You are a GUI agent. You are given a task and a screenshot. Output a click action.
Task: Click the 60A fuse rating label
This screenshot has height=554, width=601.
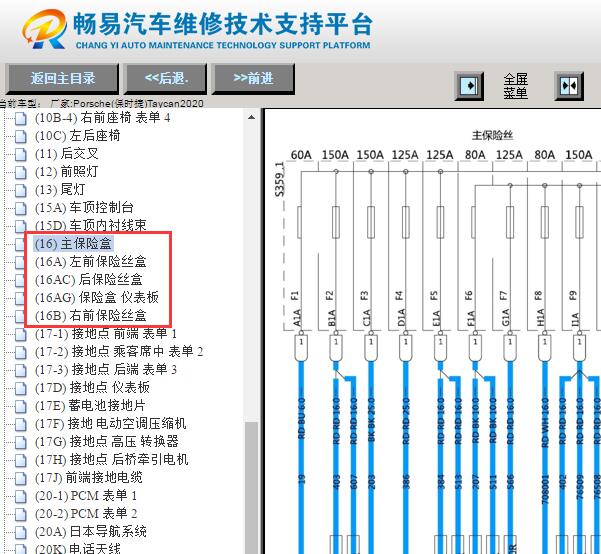click(x=301, y=155)
